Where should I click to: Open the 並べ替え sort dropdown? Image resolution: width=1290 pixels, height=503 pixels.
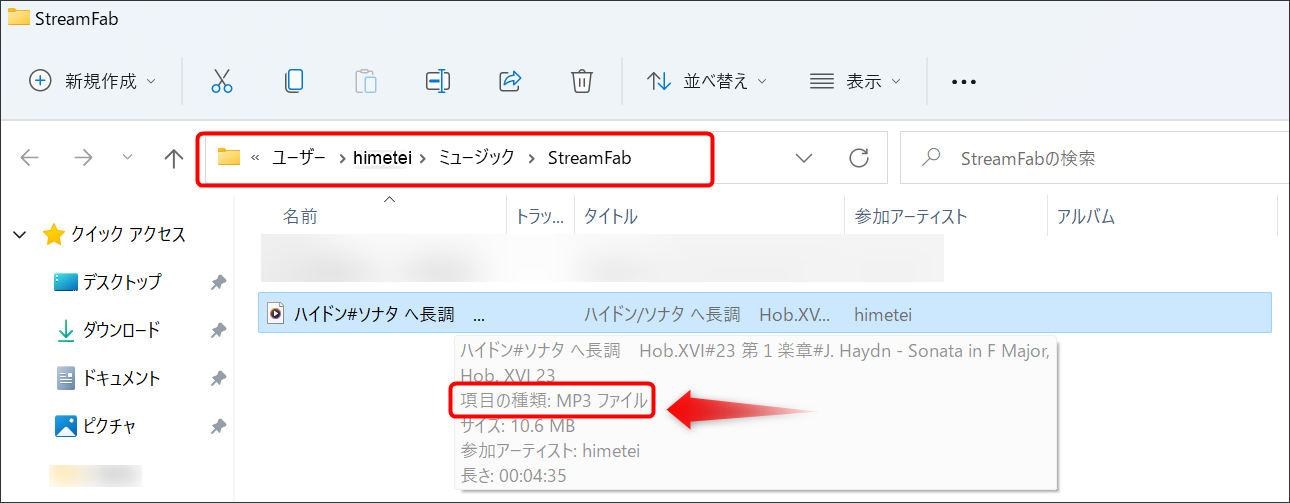click(707, 81)
